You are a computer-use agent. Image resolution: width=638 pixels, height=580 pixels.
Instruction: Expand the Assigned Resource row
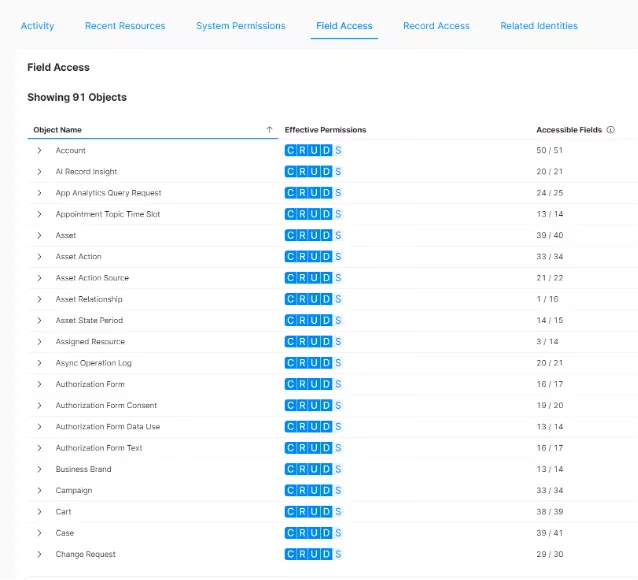tap(39, 342)
